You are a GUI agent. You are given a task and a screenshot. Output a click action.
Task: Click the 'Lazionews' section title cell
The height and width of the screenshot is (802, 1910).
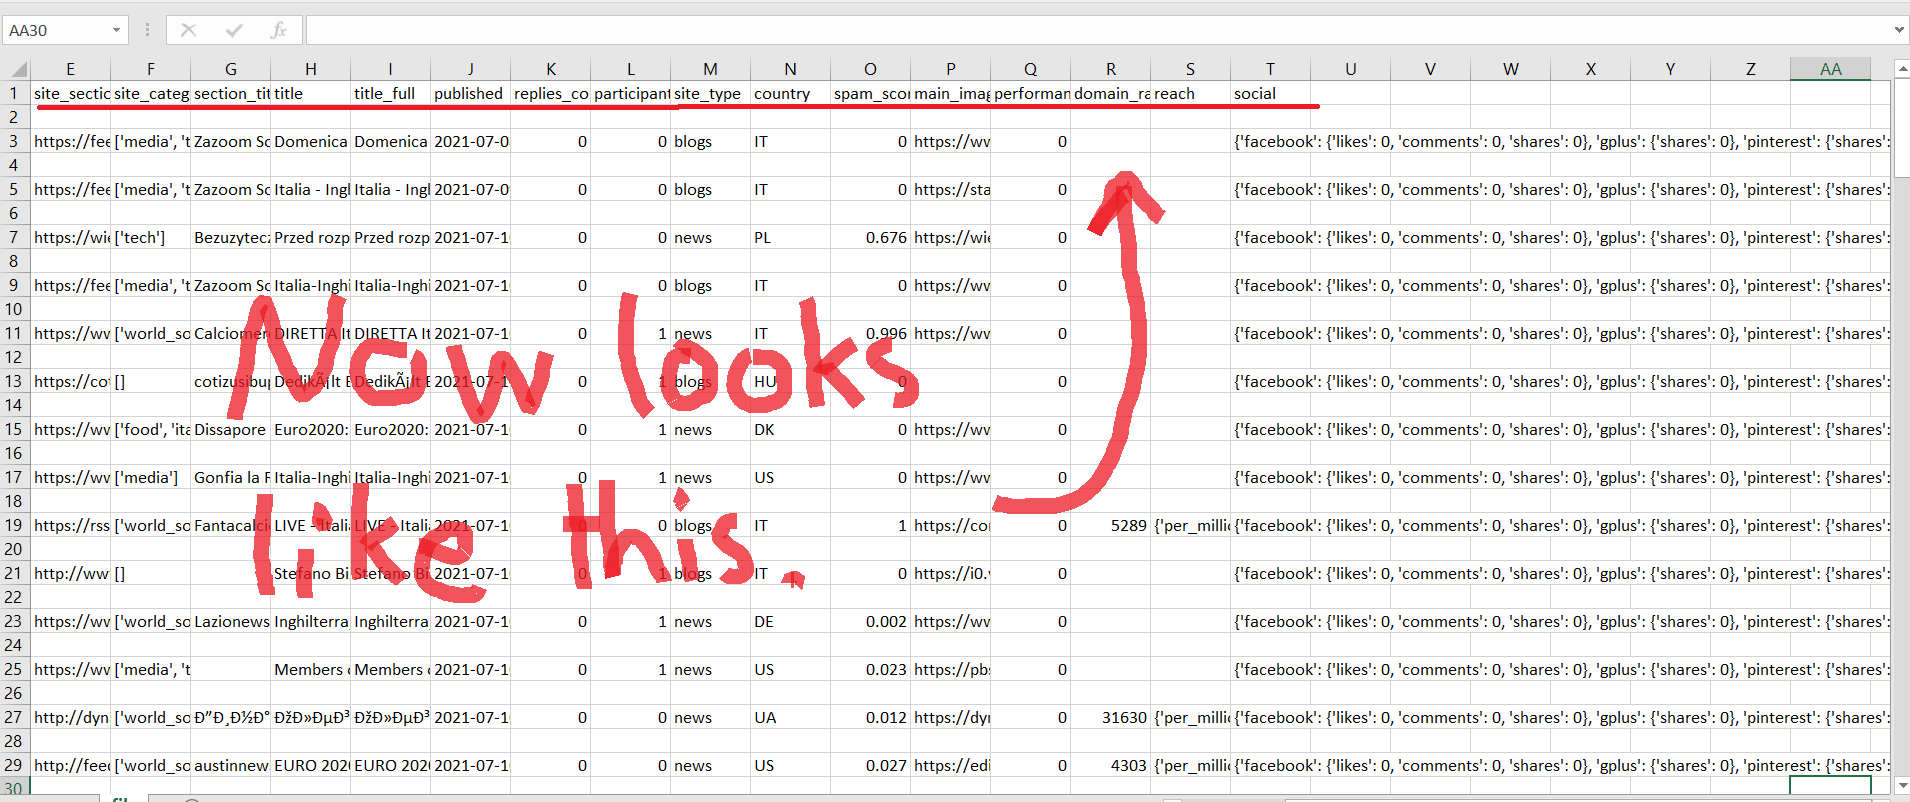point(230,621)
